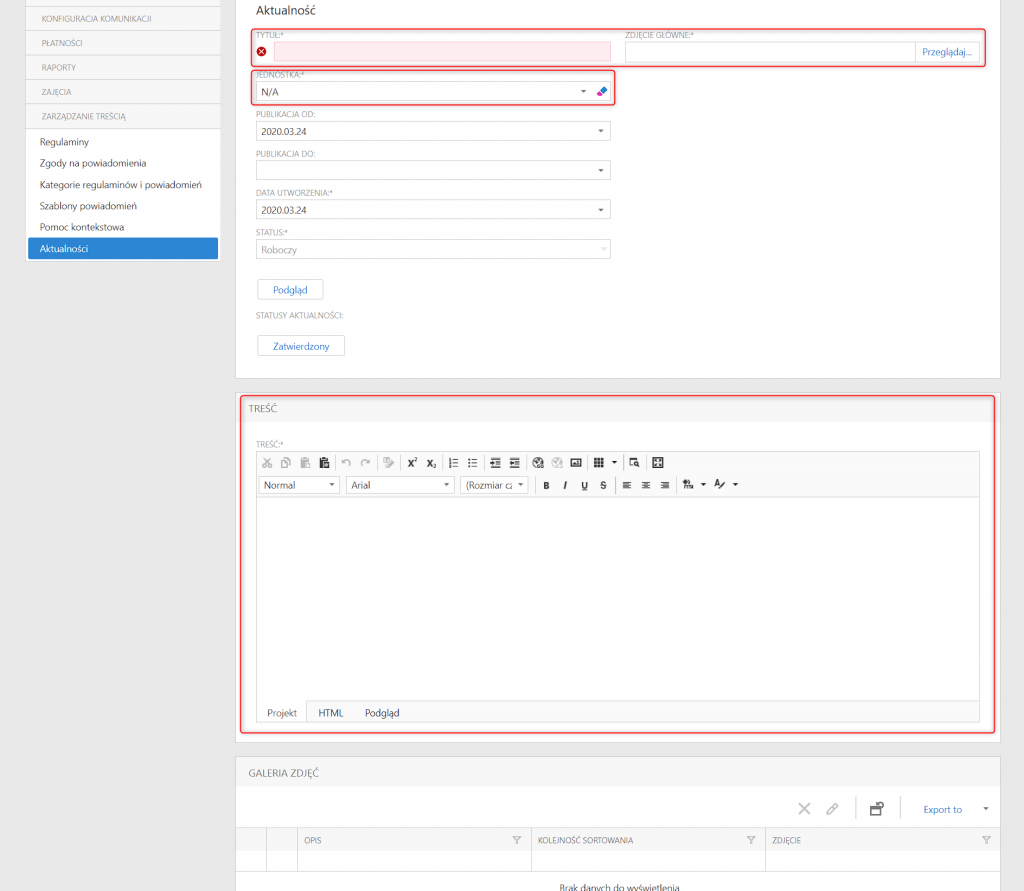Image resolution: width=1024 pixels, height=891 pixels.
Task: Click into the Tytuł text field
Action: 442,52
